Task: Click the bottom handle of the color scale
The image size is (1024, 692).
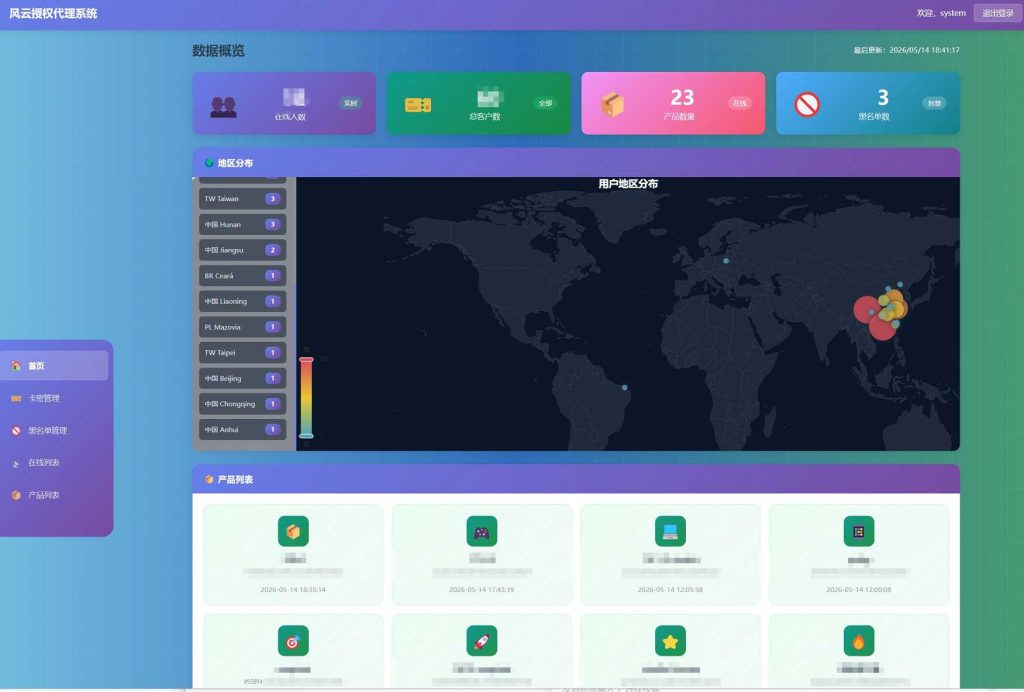Action: pyautogui.click(x=306, y=435)
